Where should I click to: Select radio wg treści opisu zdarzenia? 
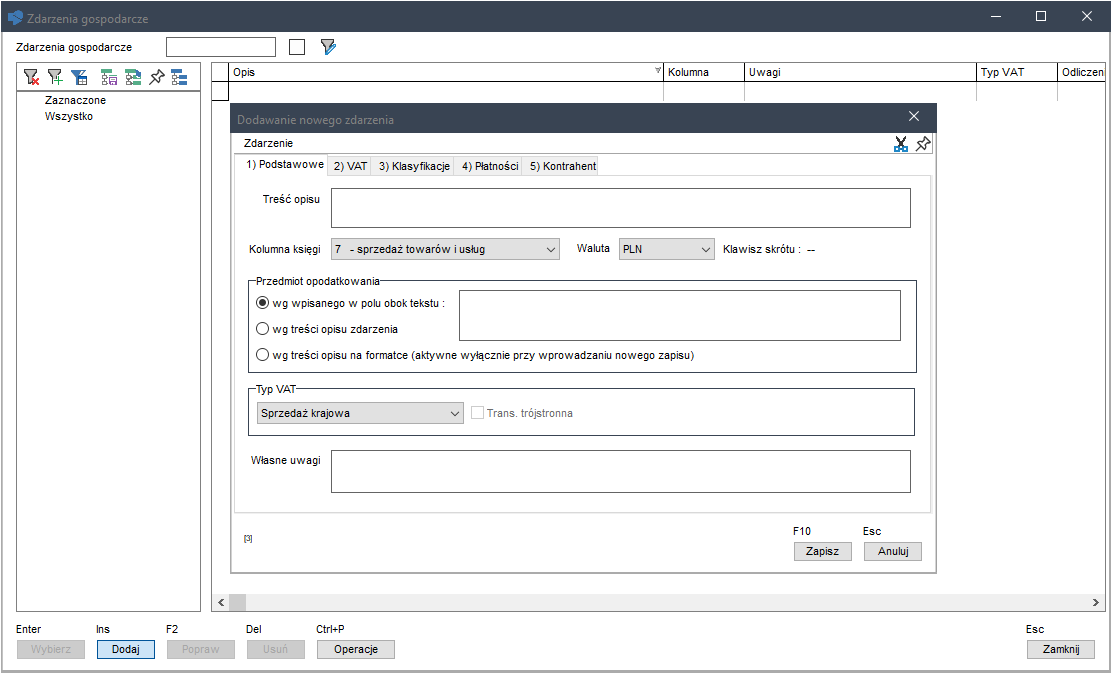pos(262,329)
